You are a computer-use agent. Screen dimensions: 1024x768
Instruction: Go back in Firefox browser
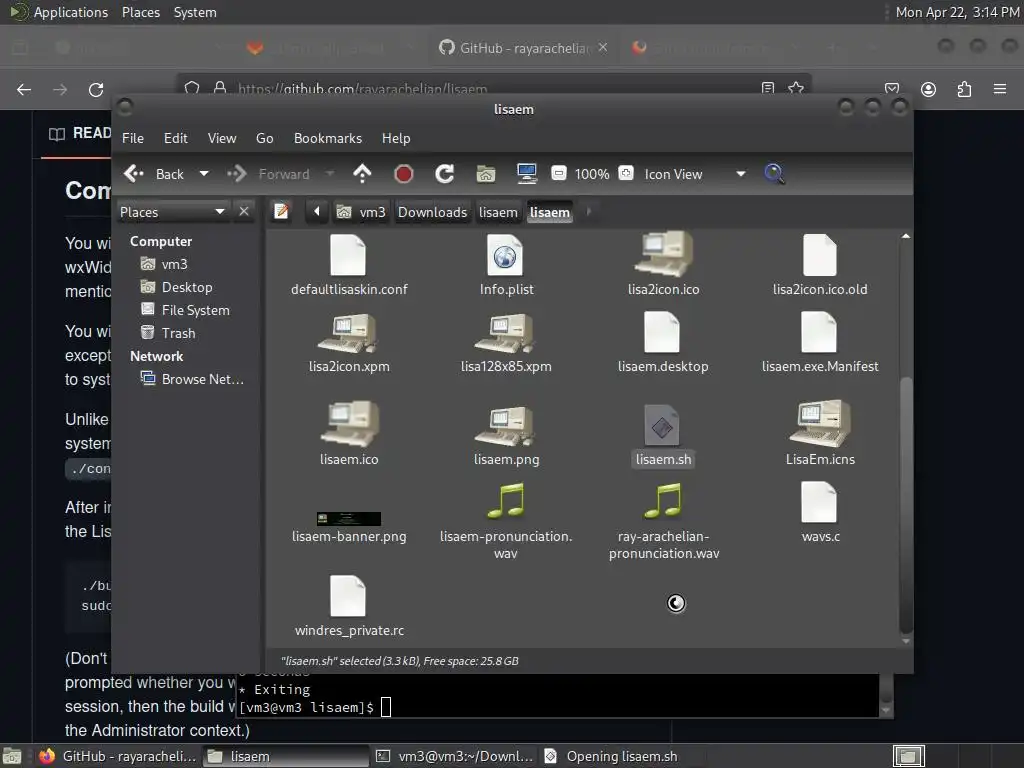[24, 89]
